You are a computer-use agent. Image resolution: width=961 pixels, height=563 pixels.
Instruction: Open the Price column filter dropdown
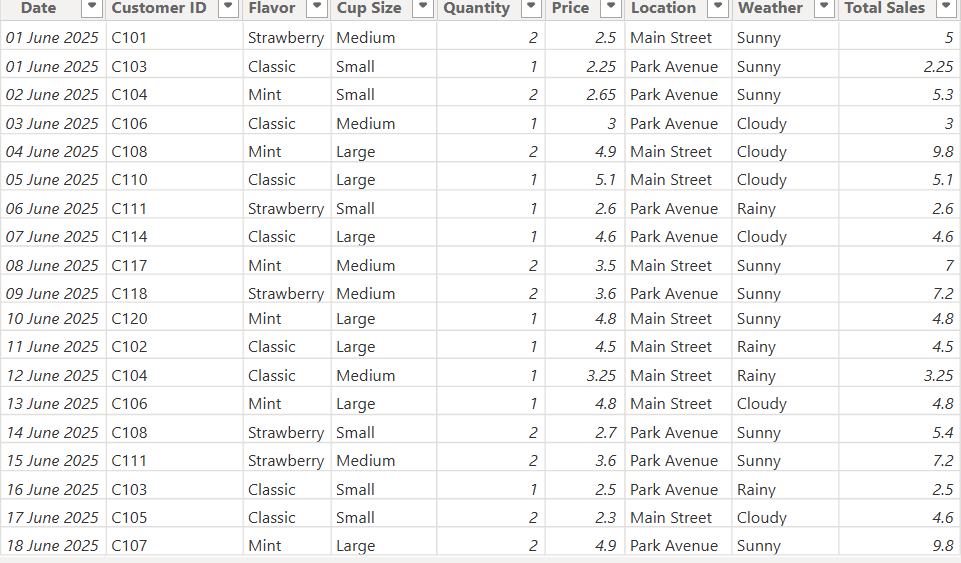pos(610,8)
